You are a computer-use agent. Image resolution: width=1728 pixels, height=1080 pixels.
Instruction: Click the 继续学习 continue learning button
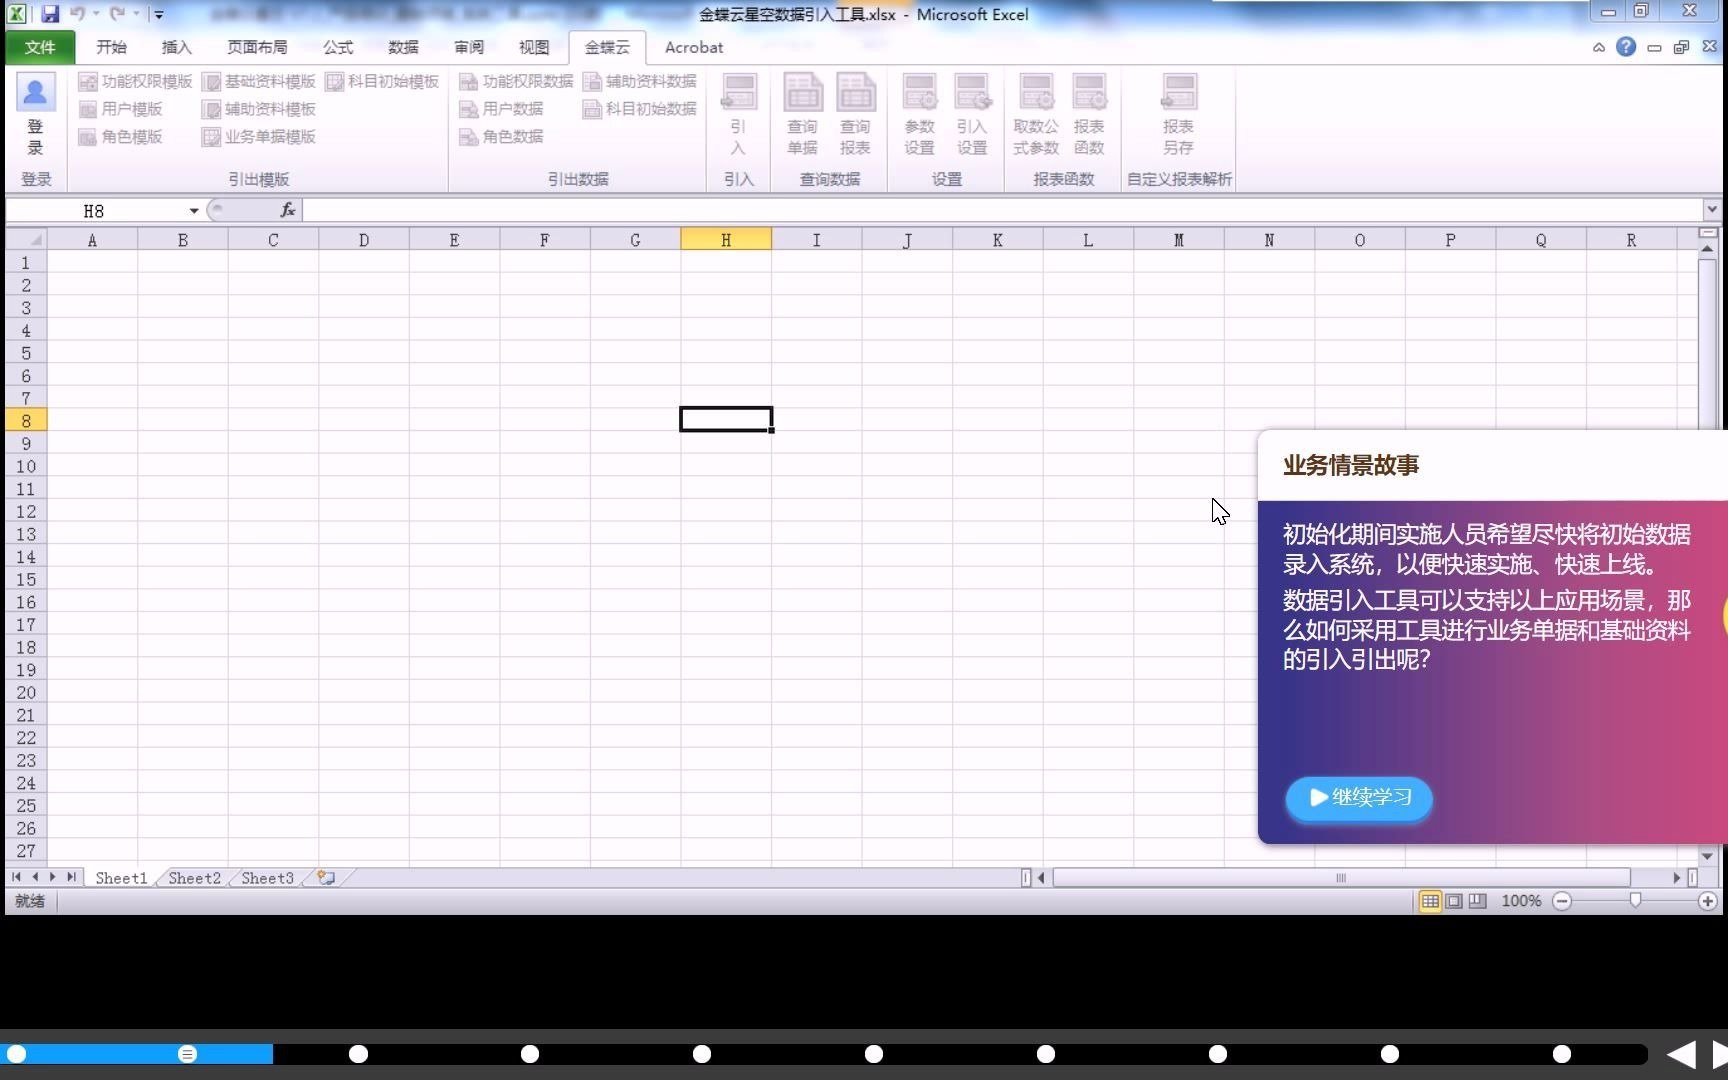click(x=1359, y=798)
